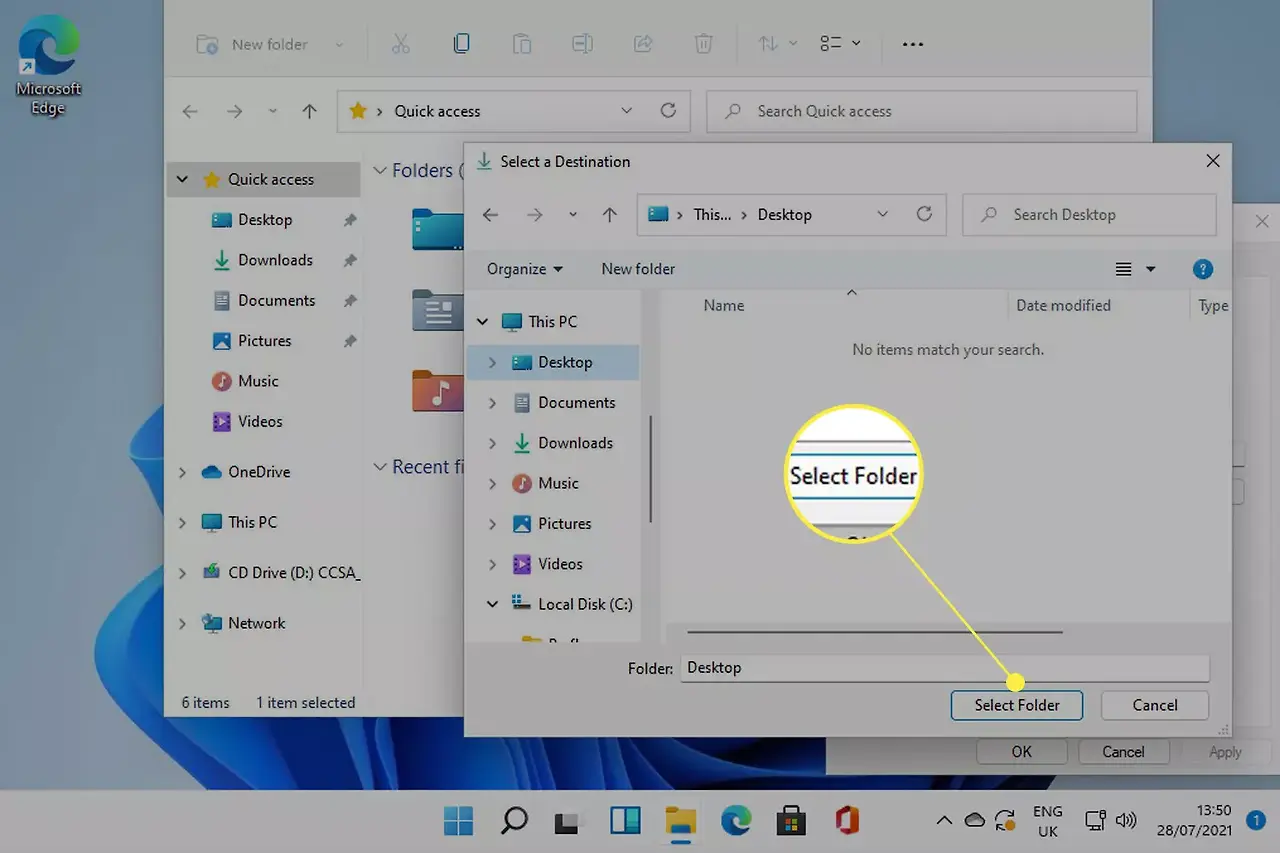Open Pictures in Explorer Quick access
This screenshot has width=1280, height=853.
coord(264,341)
